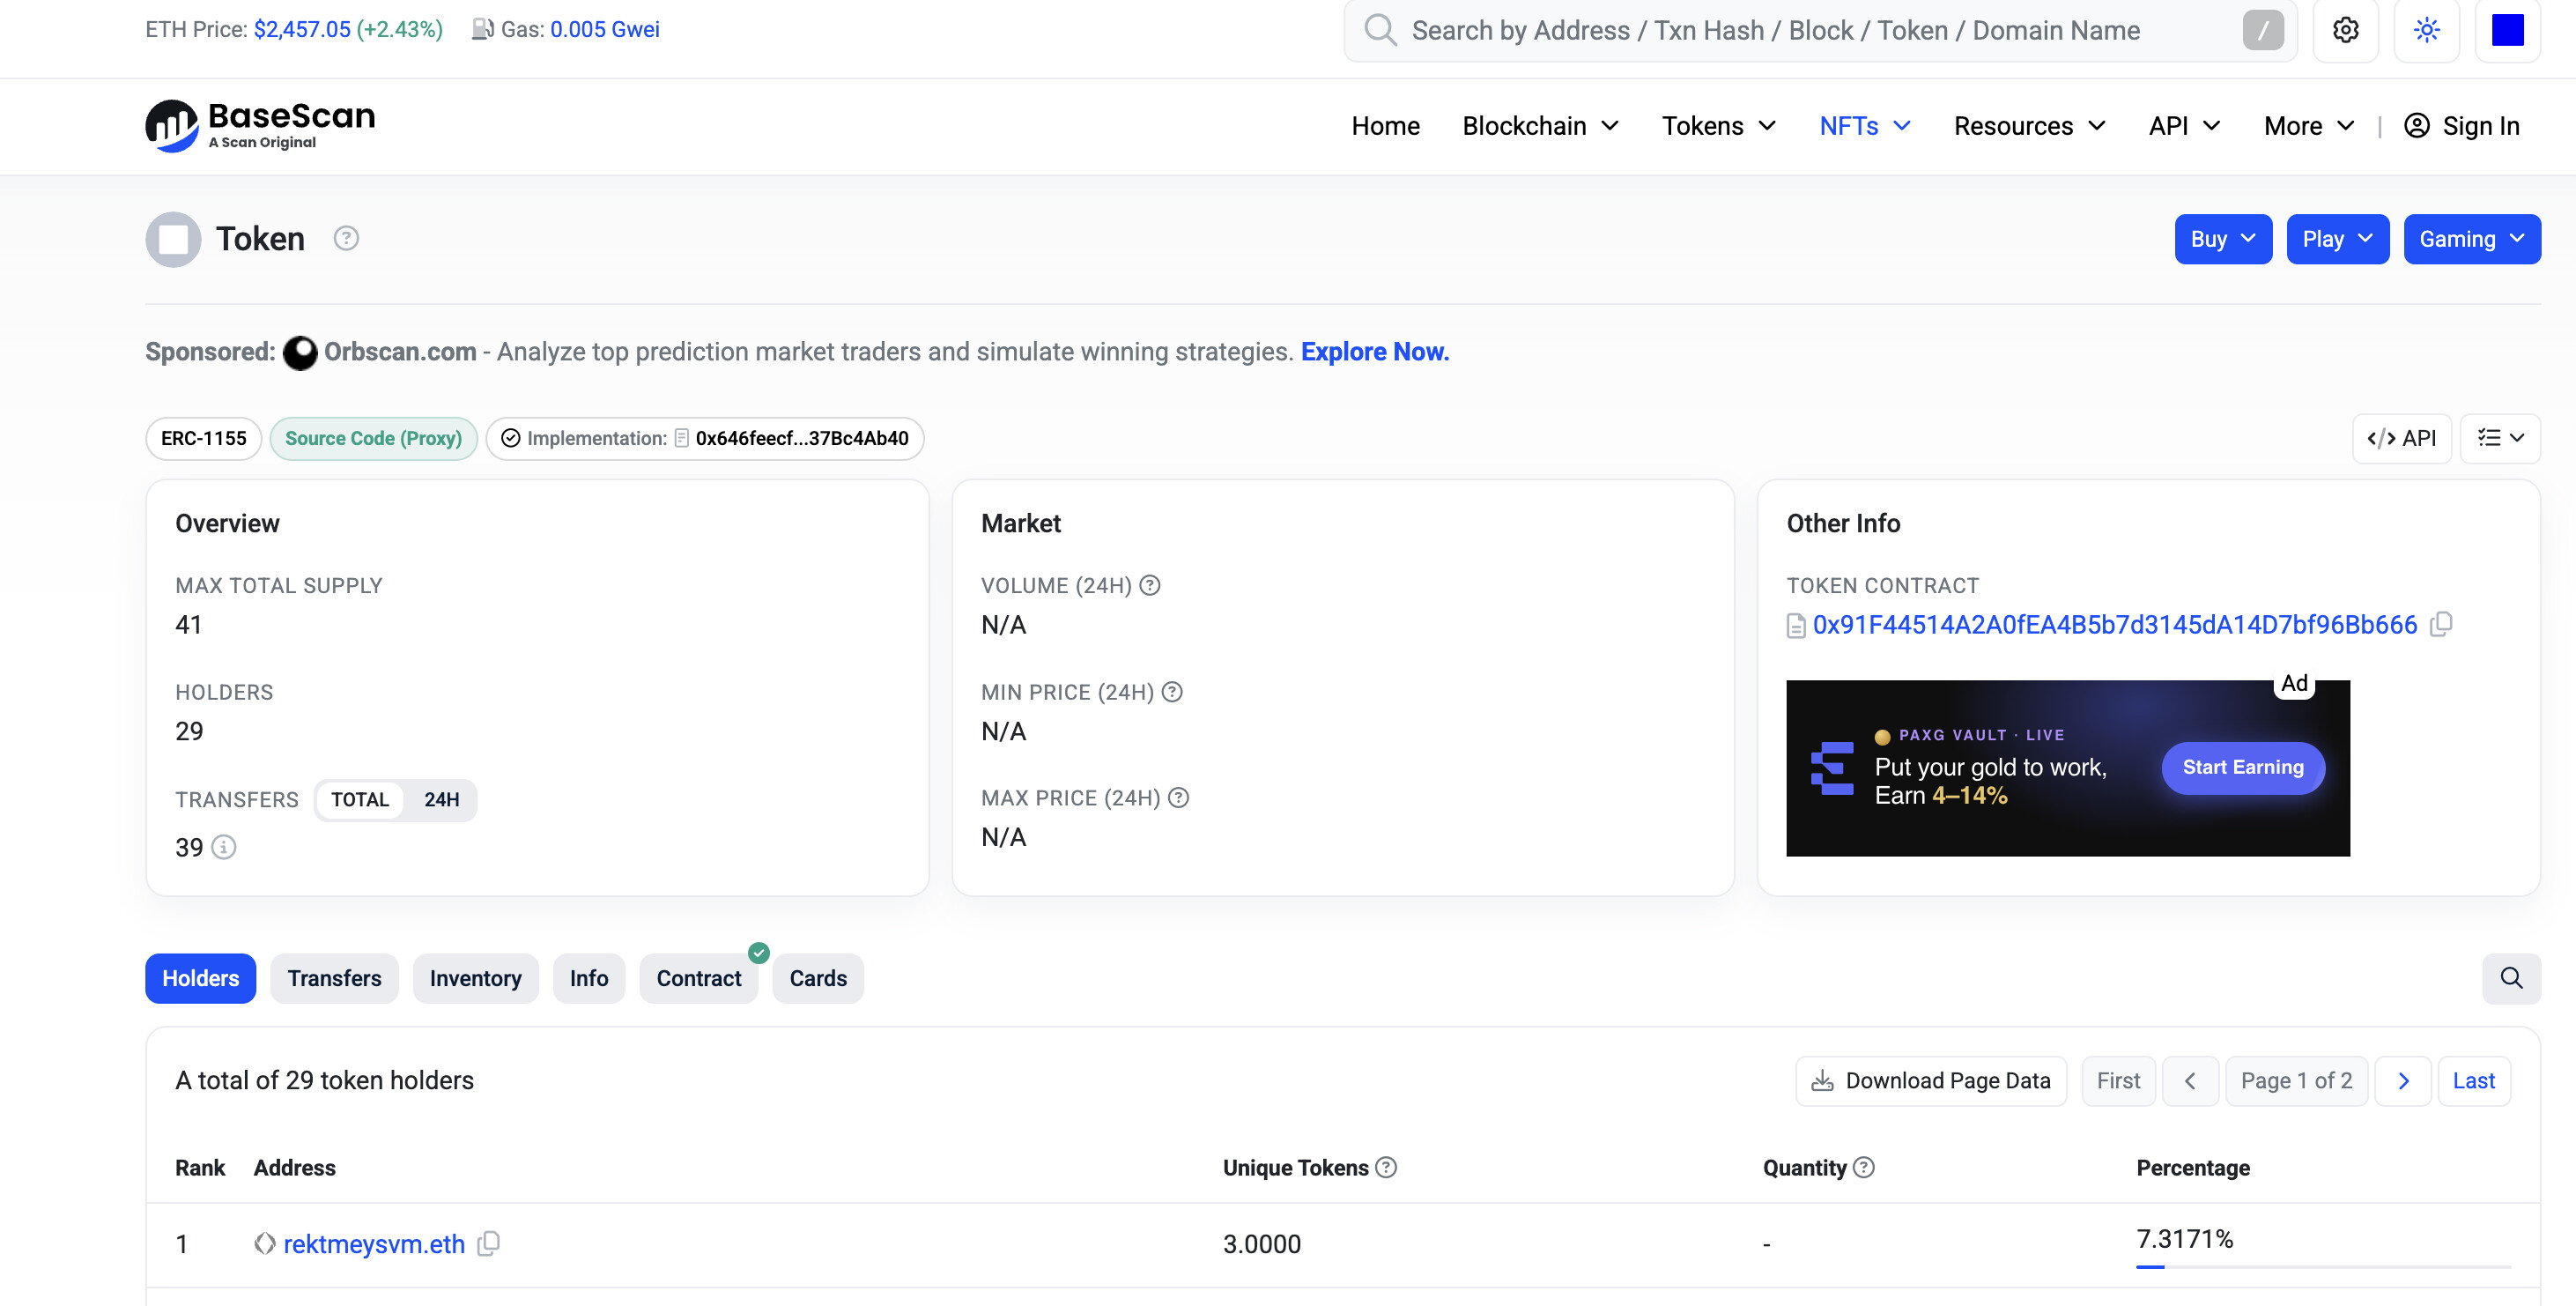Switch transfers view to TOTAL
The width and height of the screenshot is (2576, 1306).
(360, 800)
